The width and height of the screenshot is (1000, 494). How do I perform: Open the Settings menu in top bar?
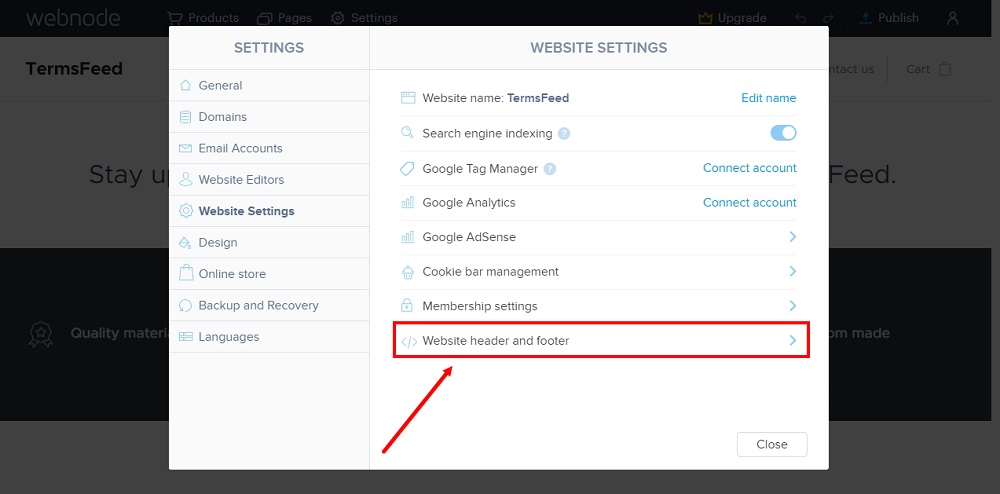tap(364, 18)
